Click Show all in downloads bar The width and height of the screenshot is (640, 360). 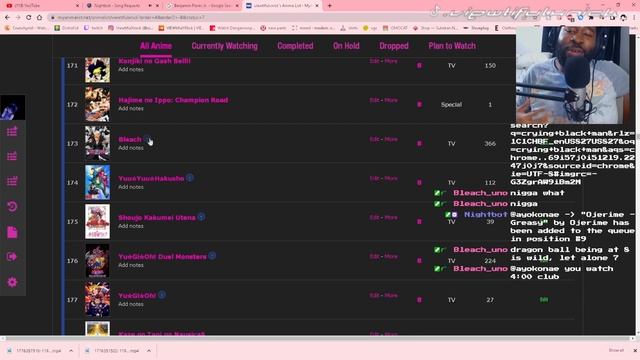click(616, 350)
